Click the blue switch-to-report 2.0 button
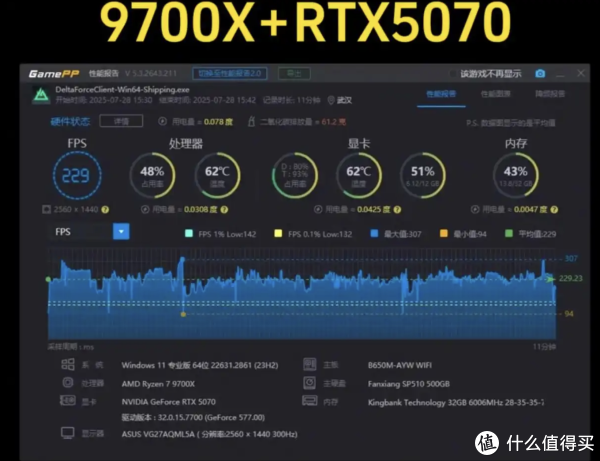Viewport: 600px width, 461px height. [x=233, y=73]
